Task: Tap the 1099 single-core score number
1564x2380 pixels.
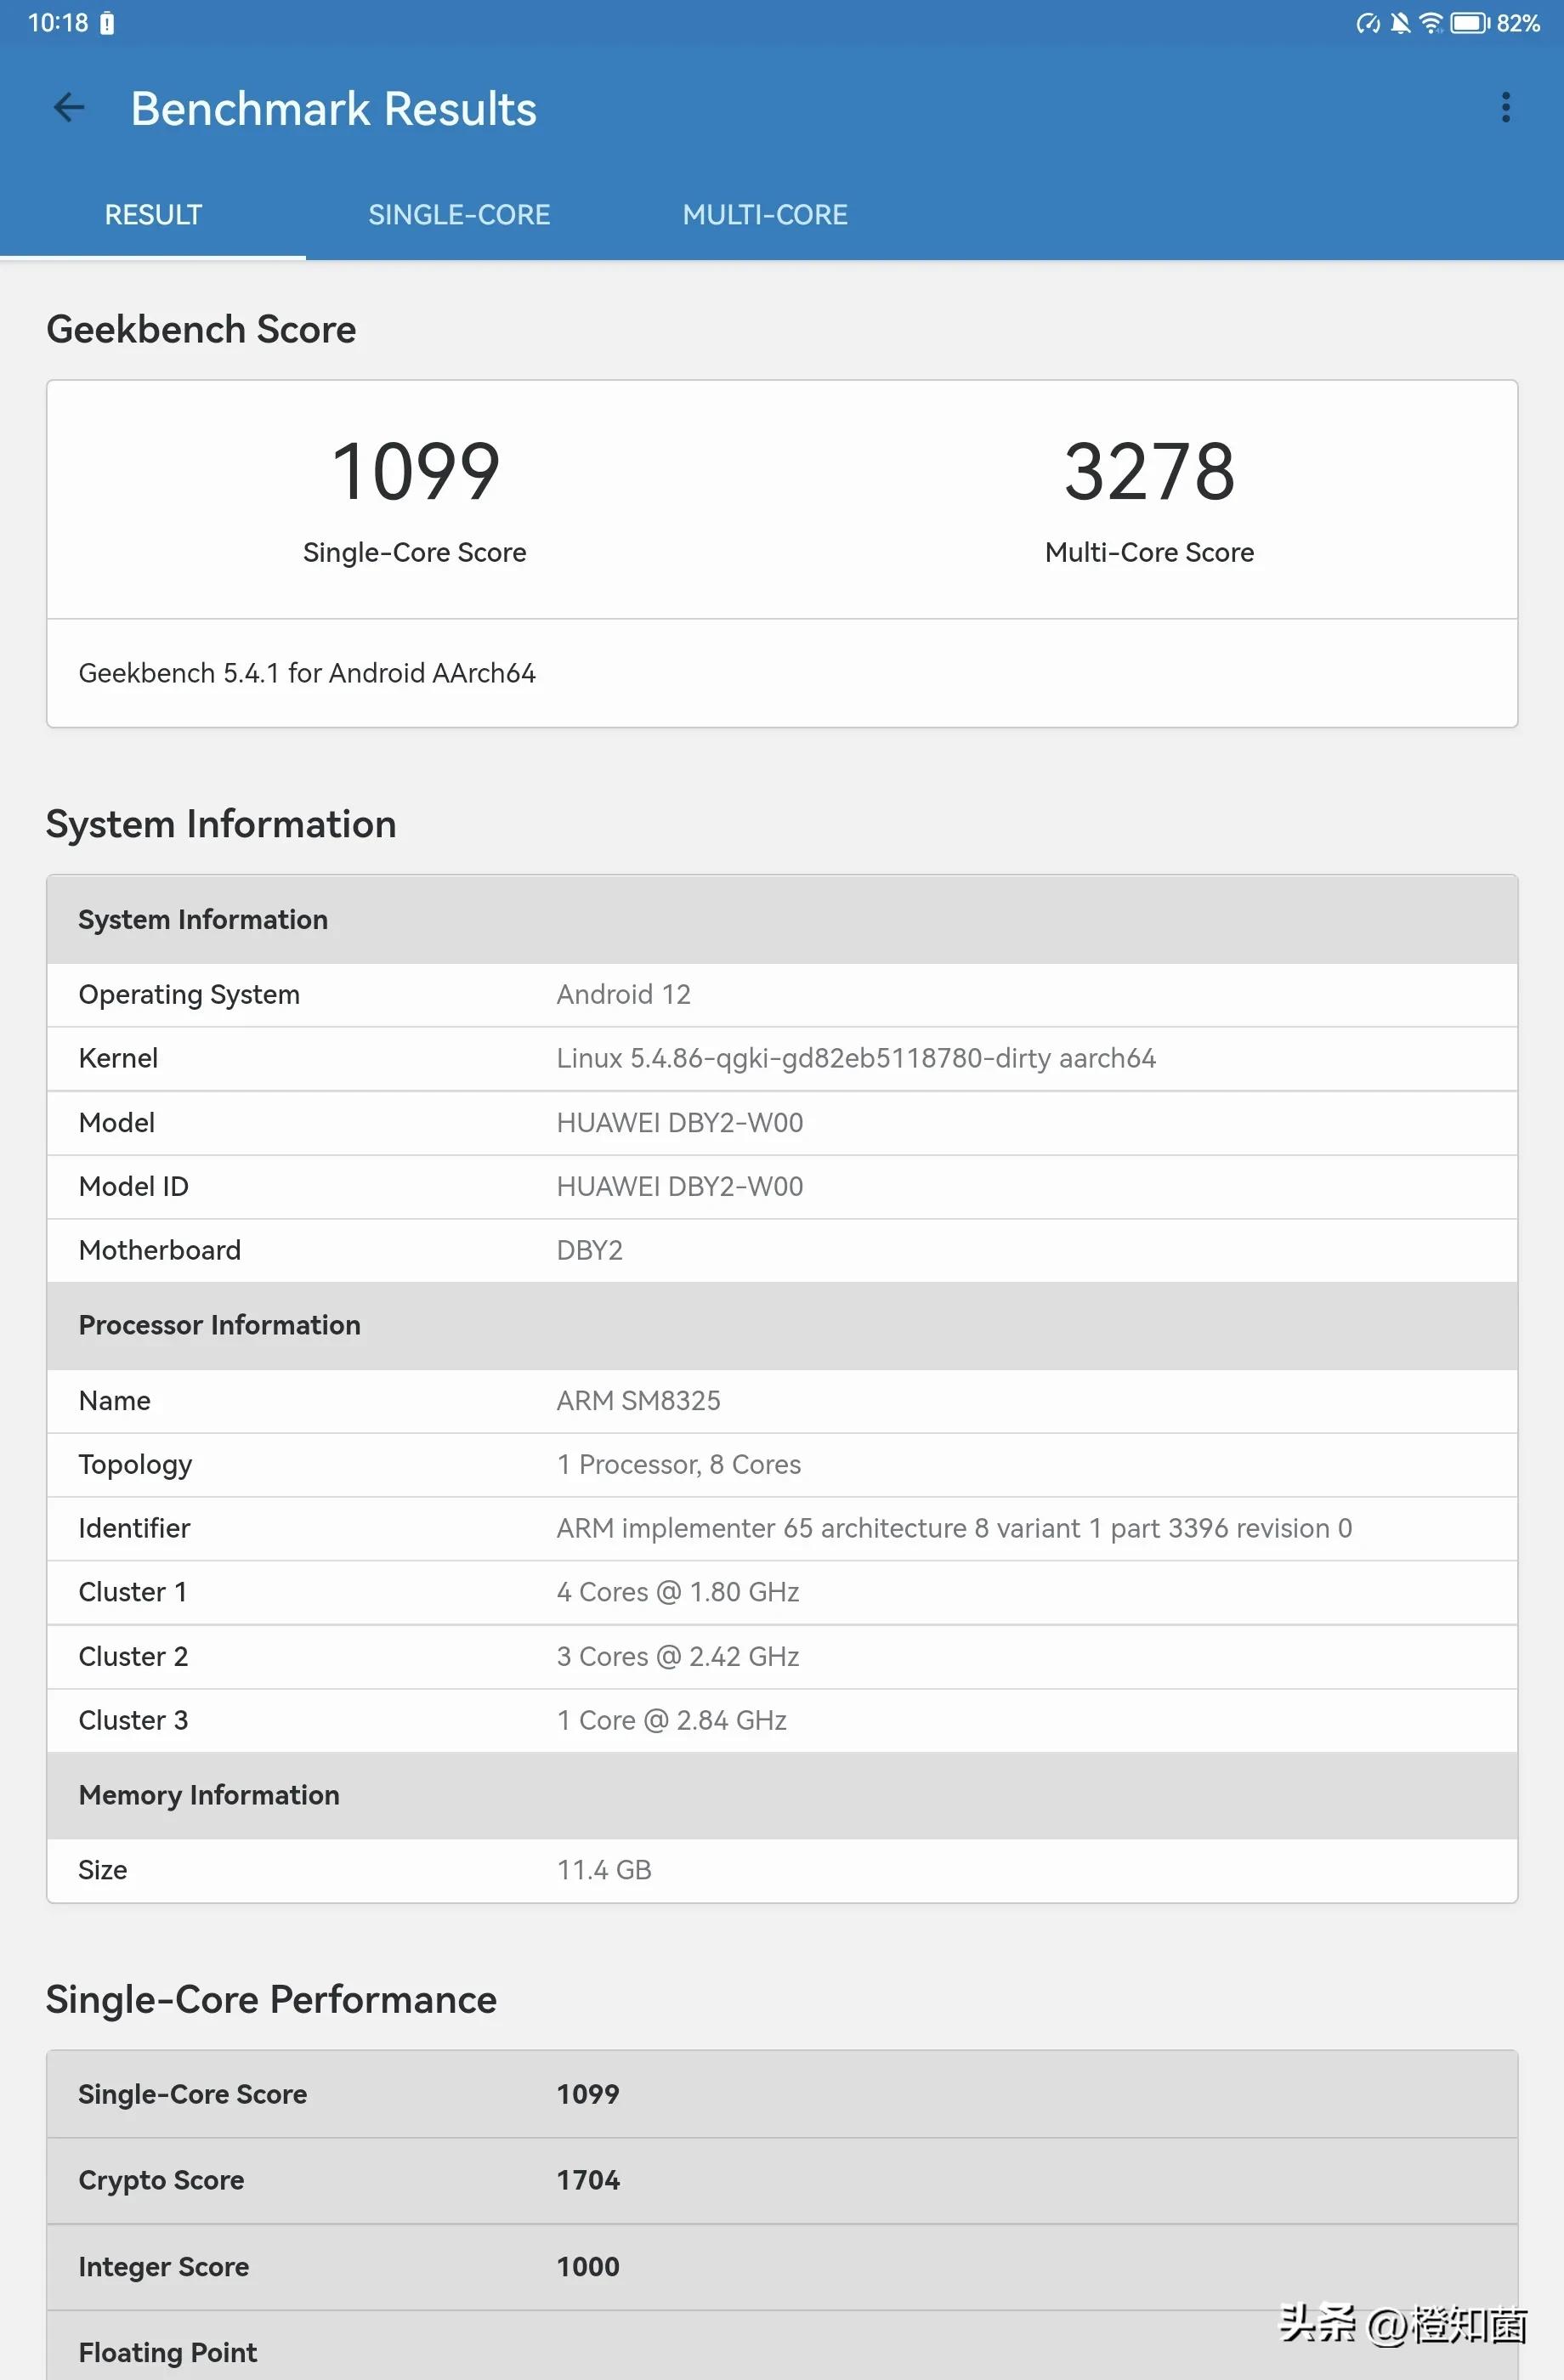Action: coord(415,472)
